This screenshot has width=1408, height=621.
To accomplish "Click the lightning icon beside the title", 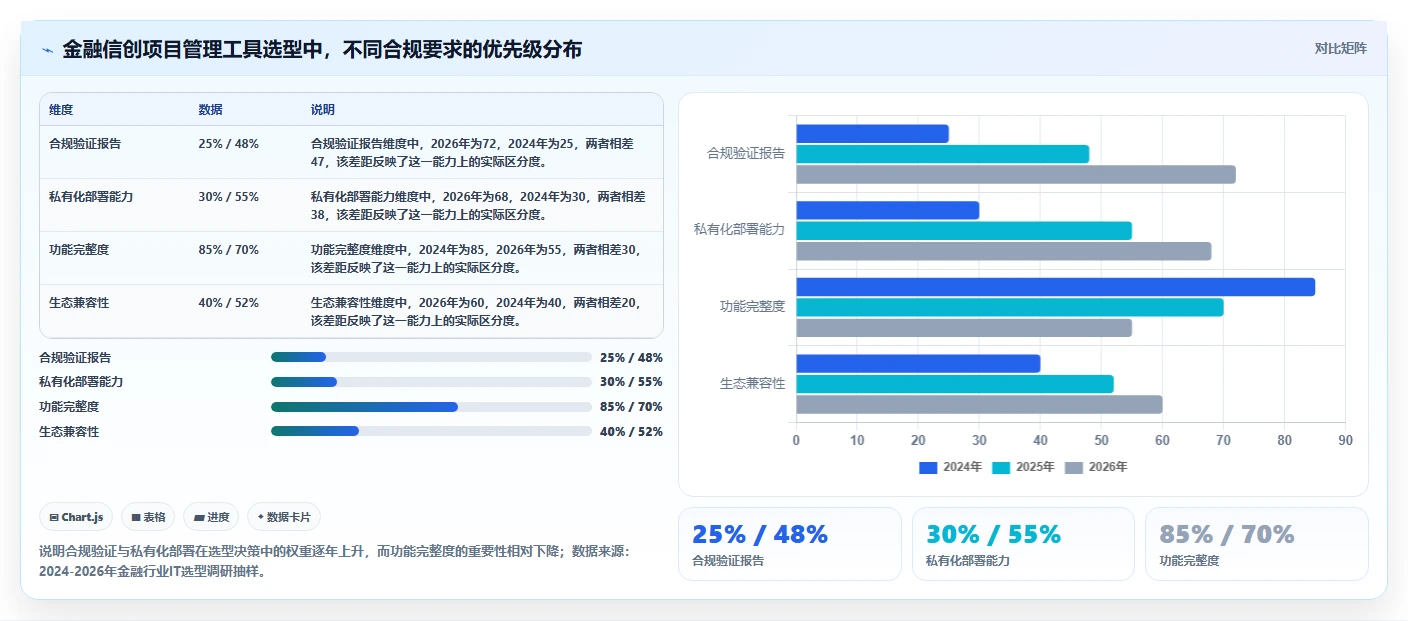I will (x=47, y=50).
